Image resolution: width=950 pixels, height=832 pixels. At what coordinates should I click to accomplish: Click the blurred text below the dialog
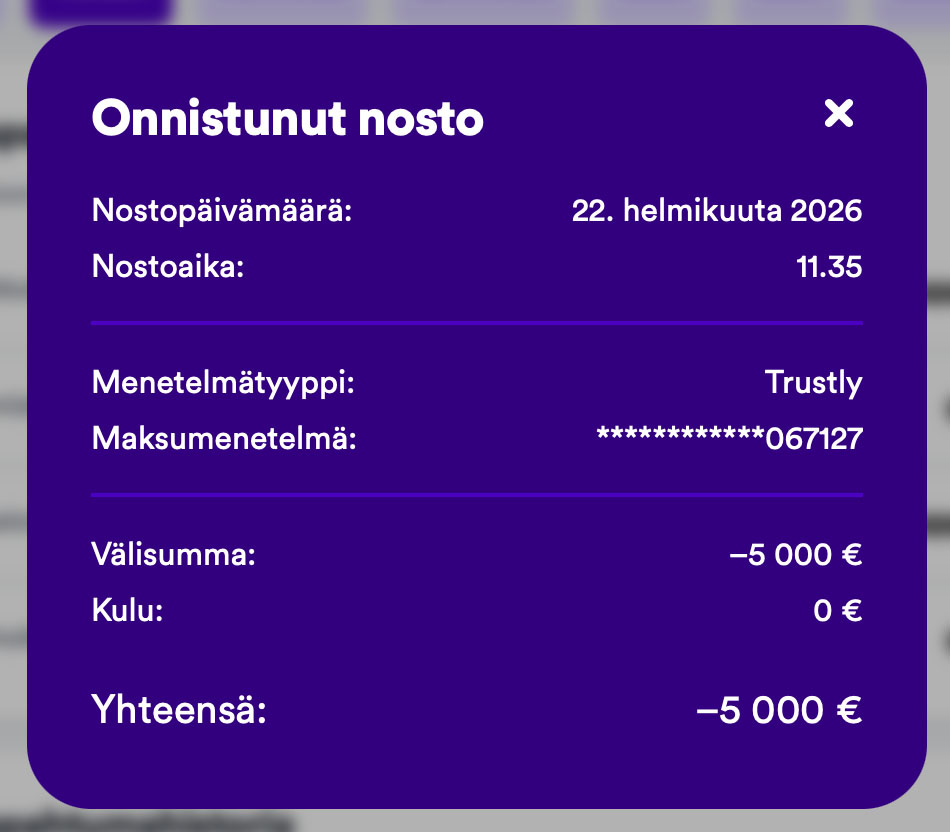[150, 822]
